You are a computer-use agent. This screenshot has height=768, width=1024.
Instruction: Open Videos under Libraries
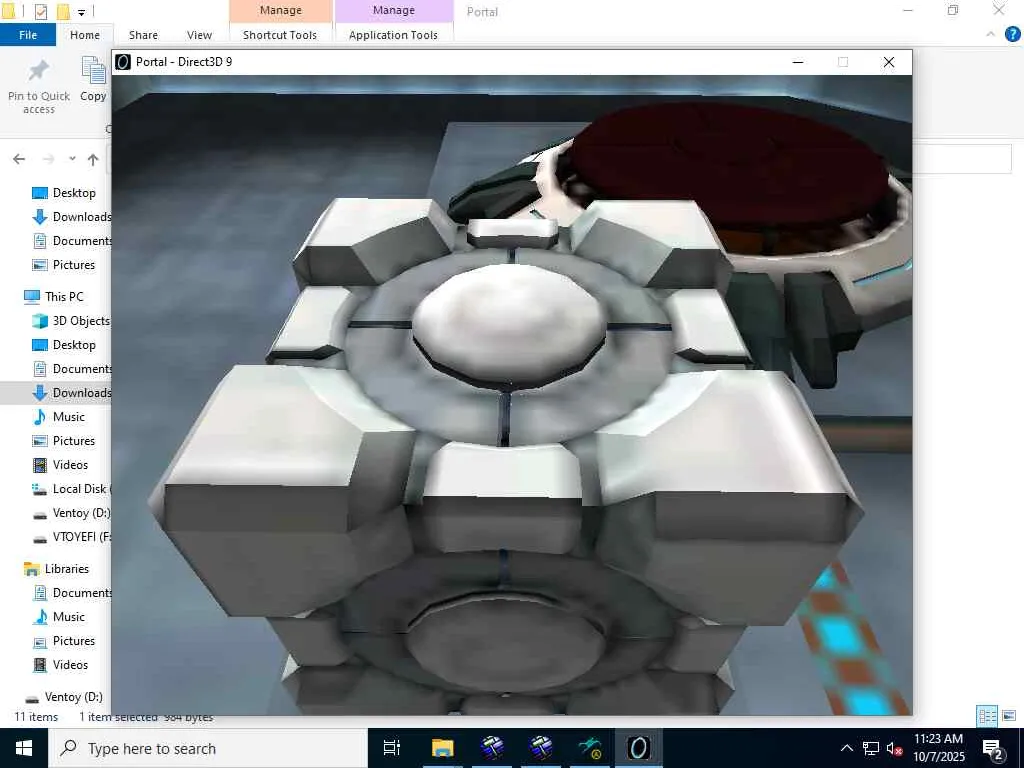click(71, 665)
